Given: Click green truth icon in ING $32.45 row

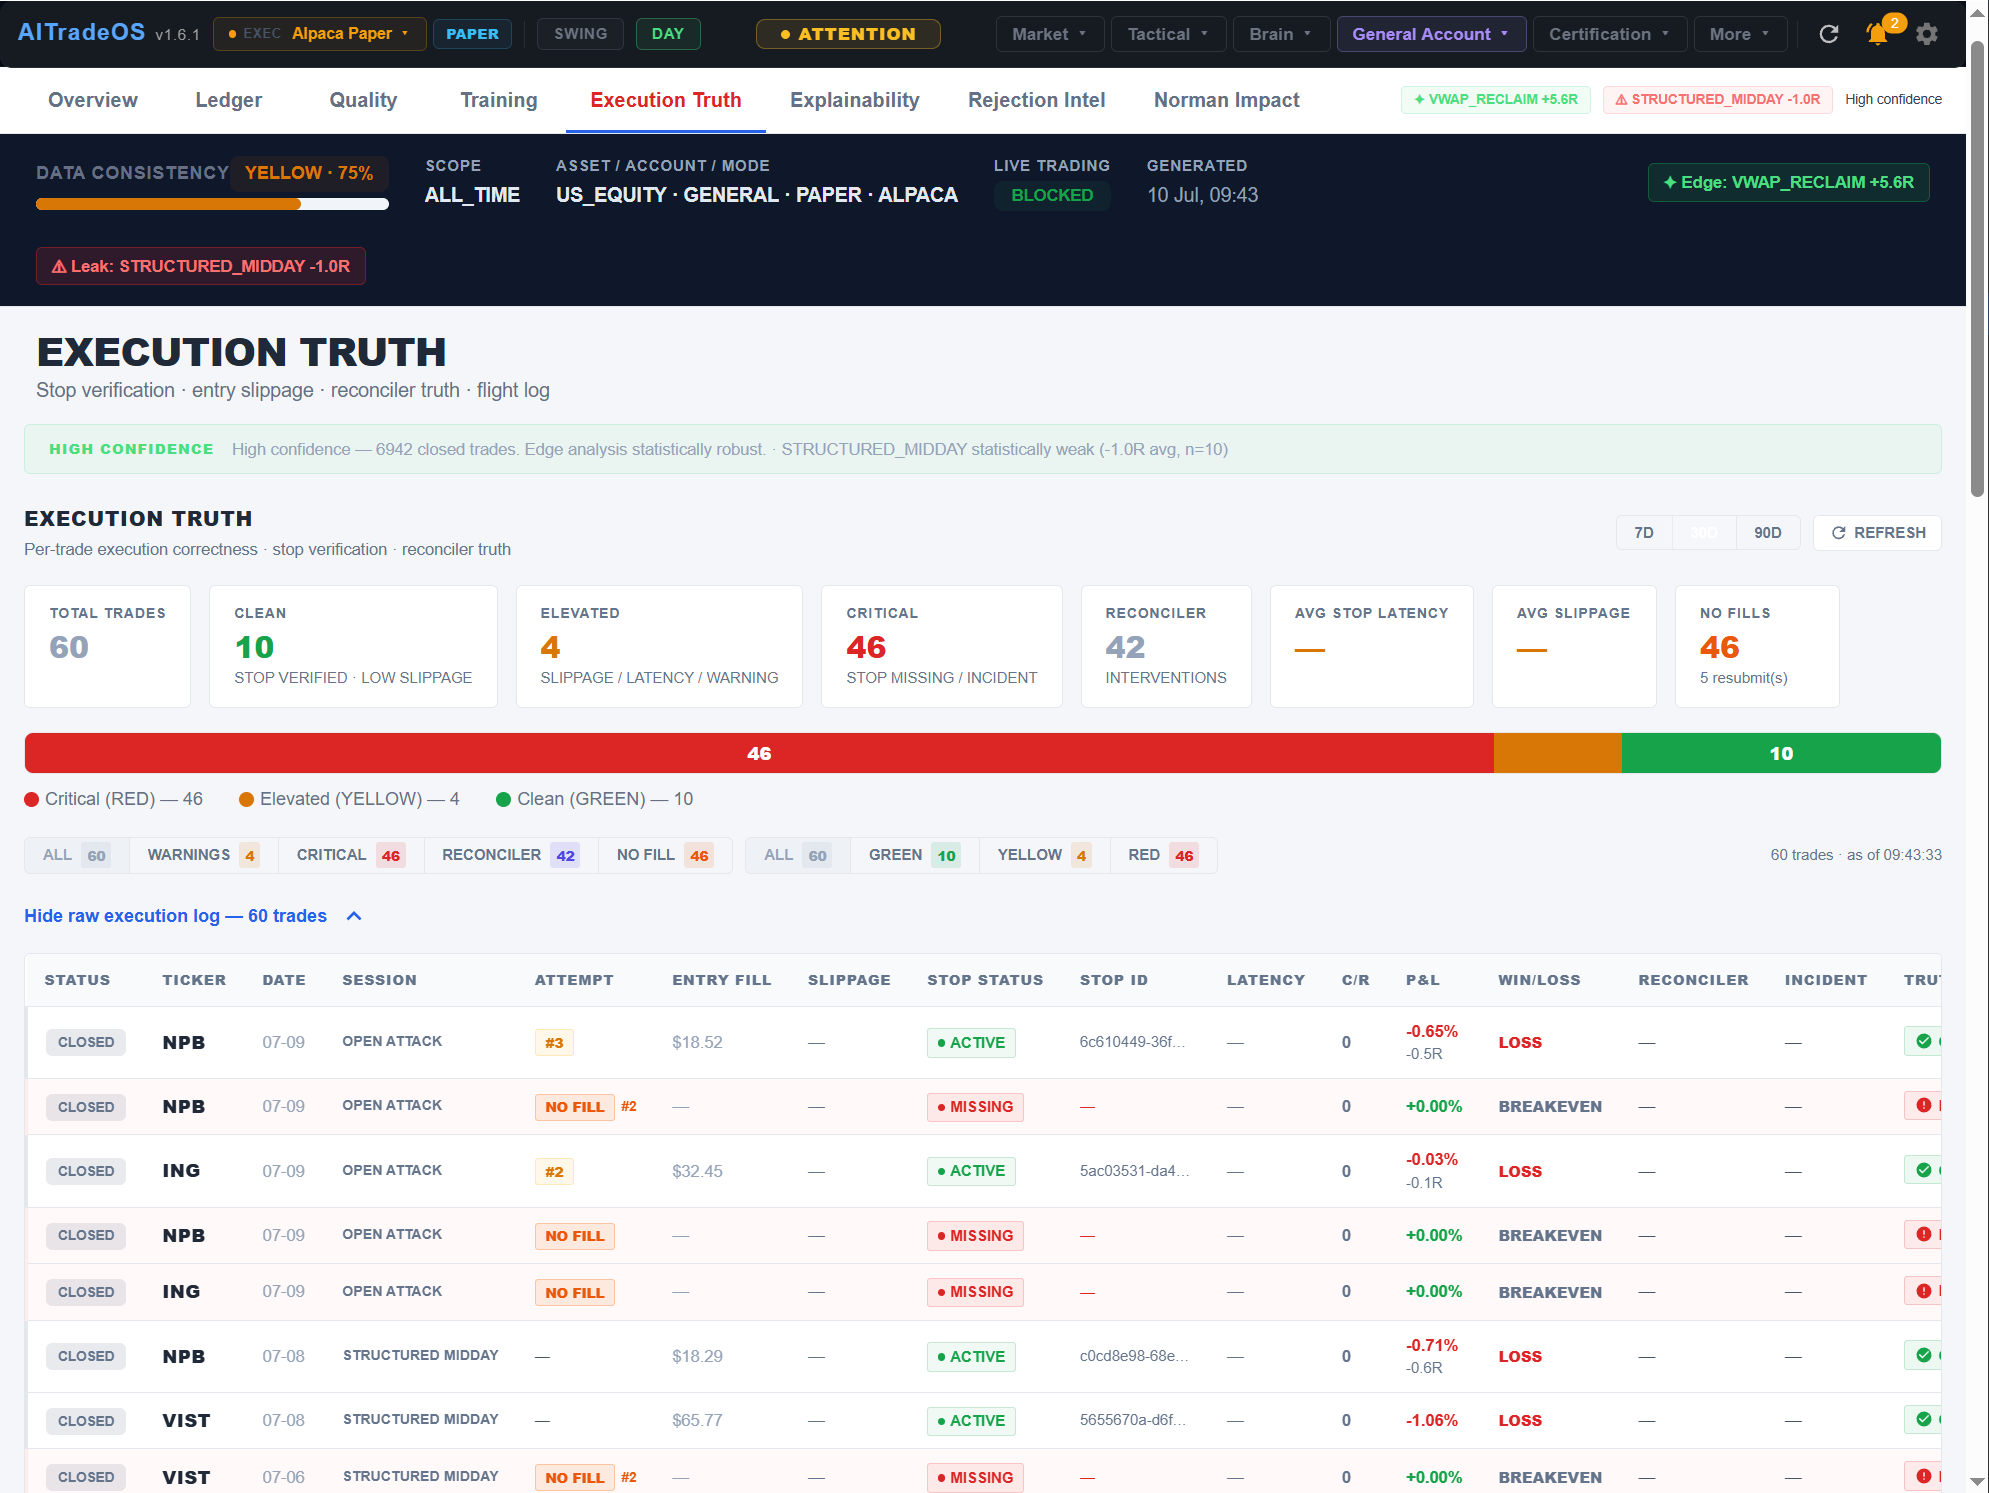Looking at the screenshot, I should click(x=1923, y=1170).
